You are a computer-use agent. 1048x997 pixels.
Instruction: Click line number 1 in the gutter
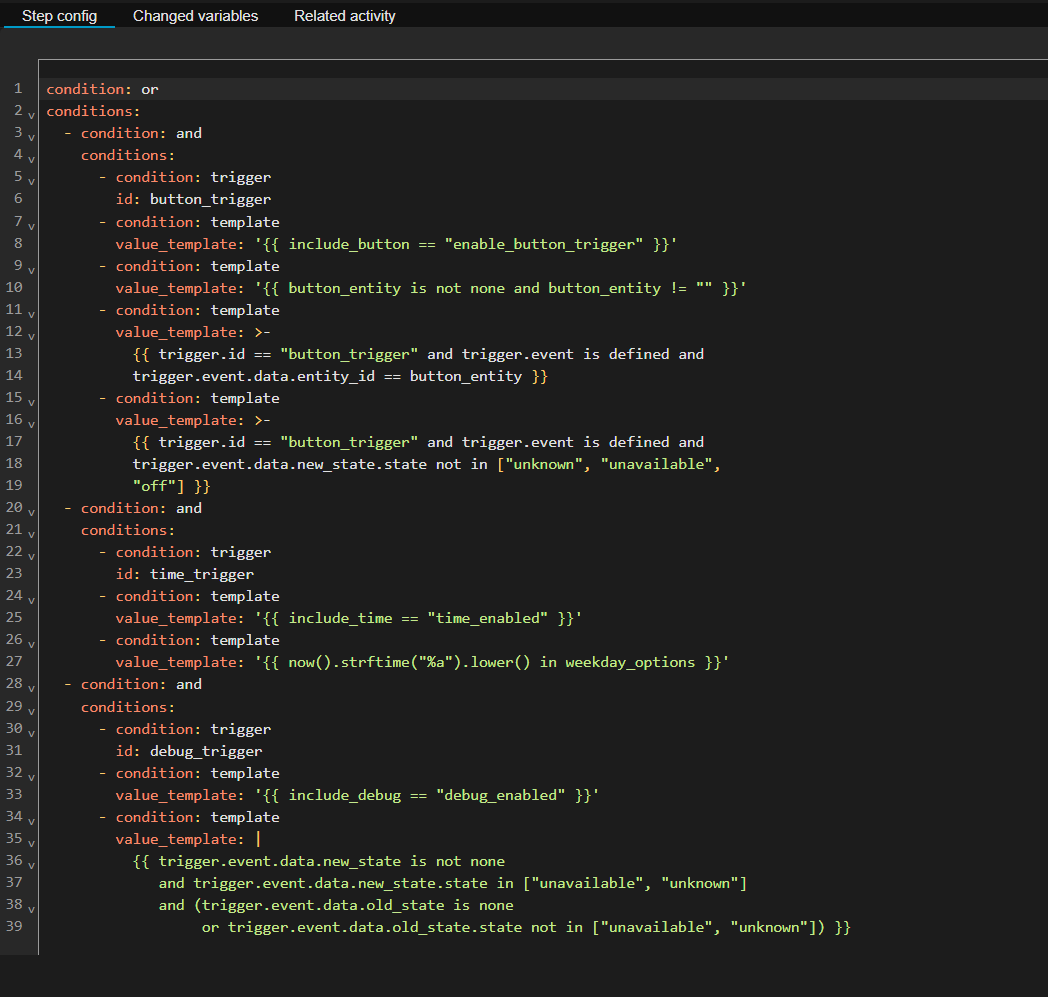18,88
